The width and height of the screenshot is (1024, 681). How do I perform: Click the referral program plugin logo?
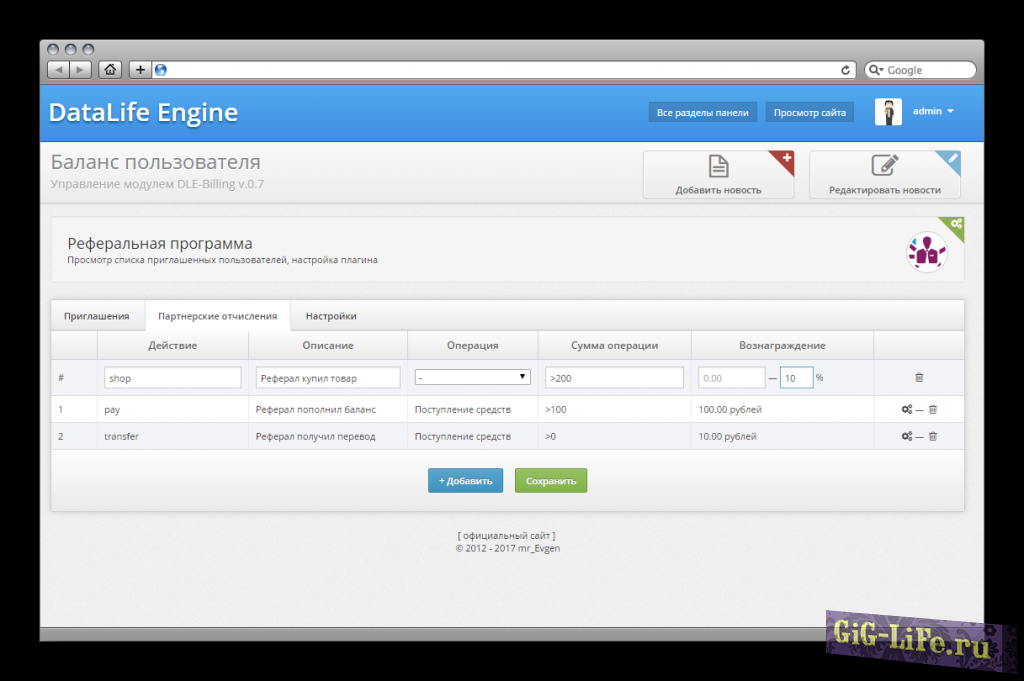tap(926, 251)
